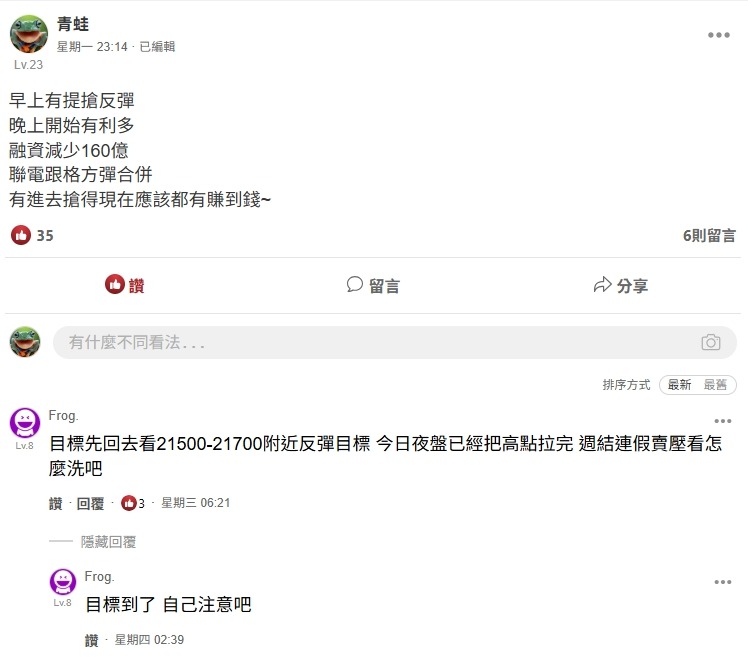
Task: Open options menu for Frog.'s reply comment
Action: (722, 582)
